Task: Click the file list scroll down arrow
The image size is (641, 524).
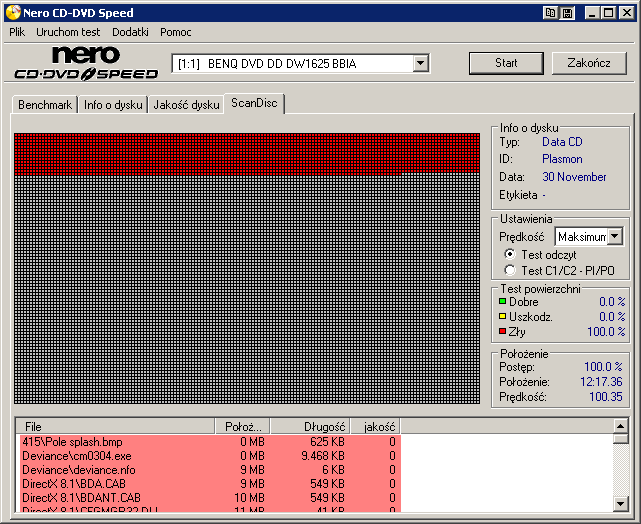Action: coord(621,504)
